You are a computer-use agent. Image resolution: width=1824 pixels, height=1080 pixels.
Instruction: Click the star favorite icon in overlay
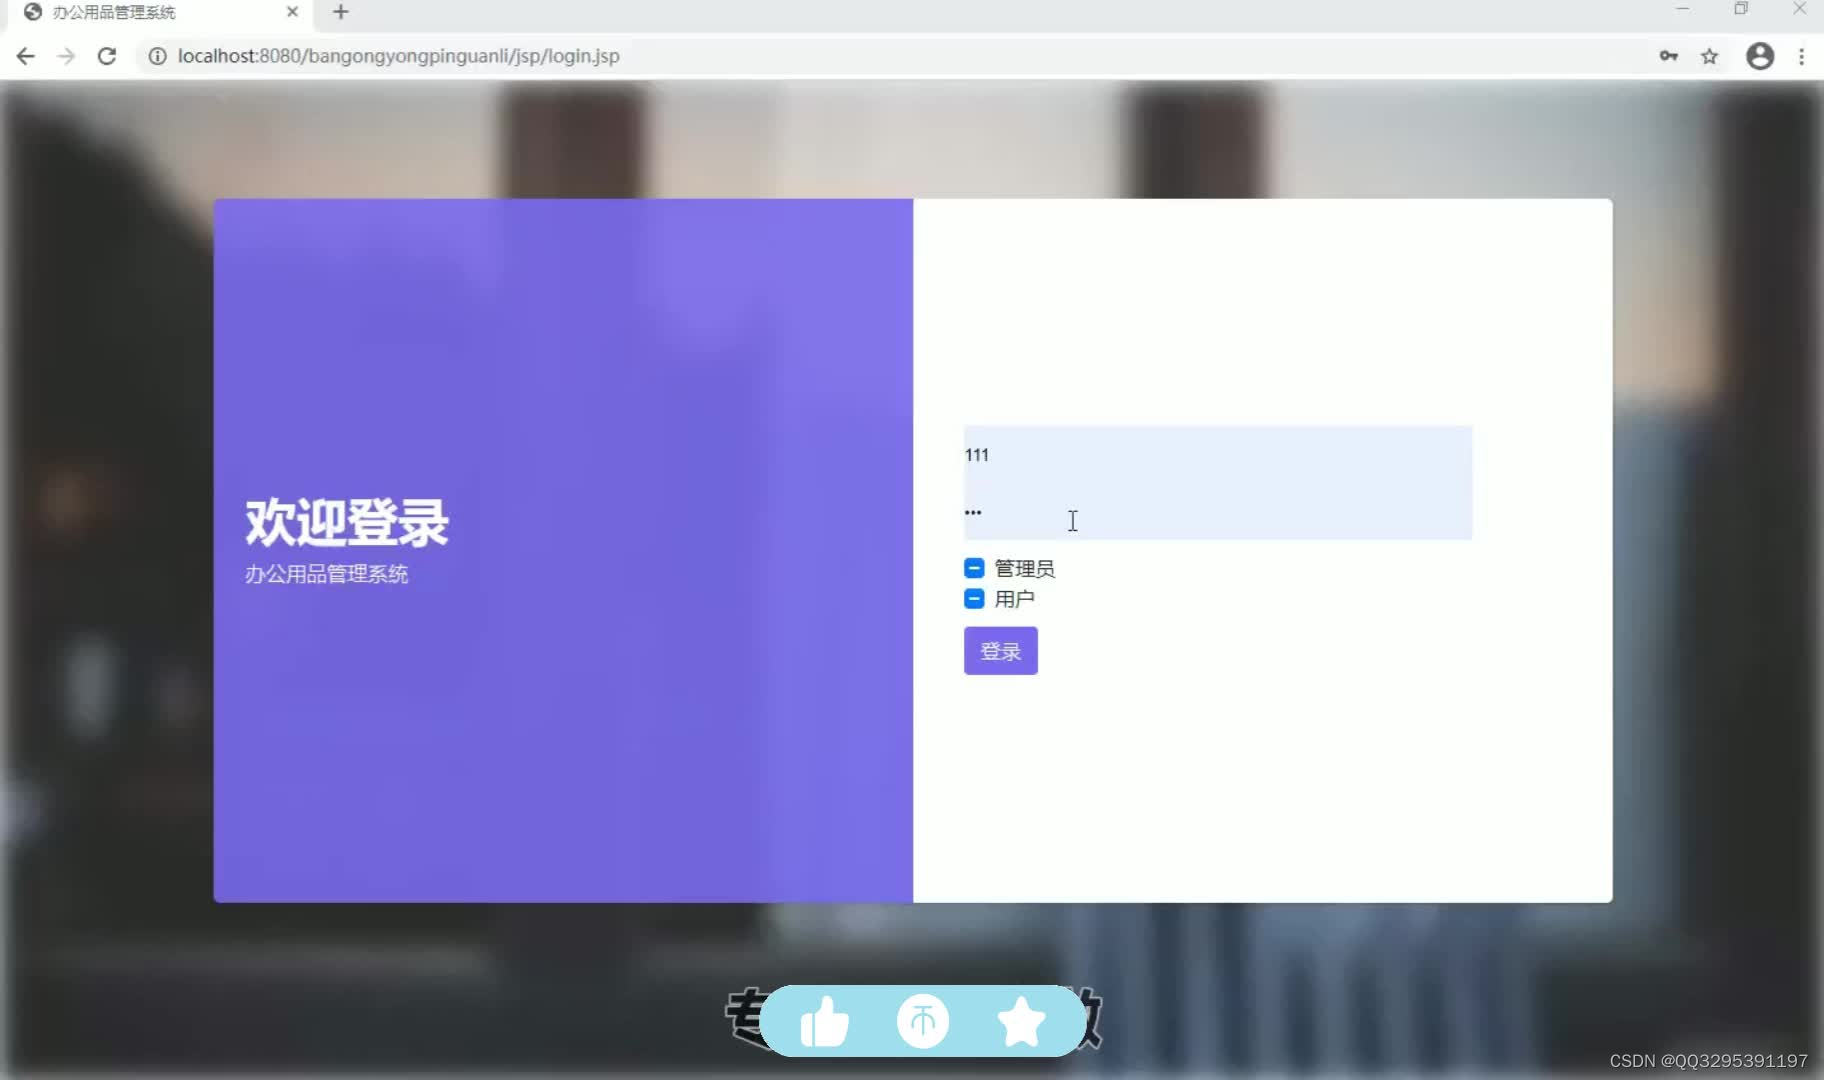pos(1021,1022)
